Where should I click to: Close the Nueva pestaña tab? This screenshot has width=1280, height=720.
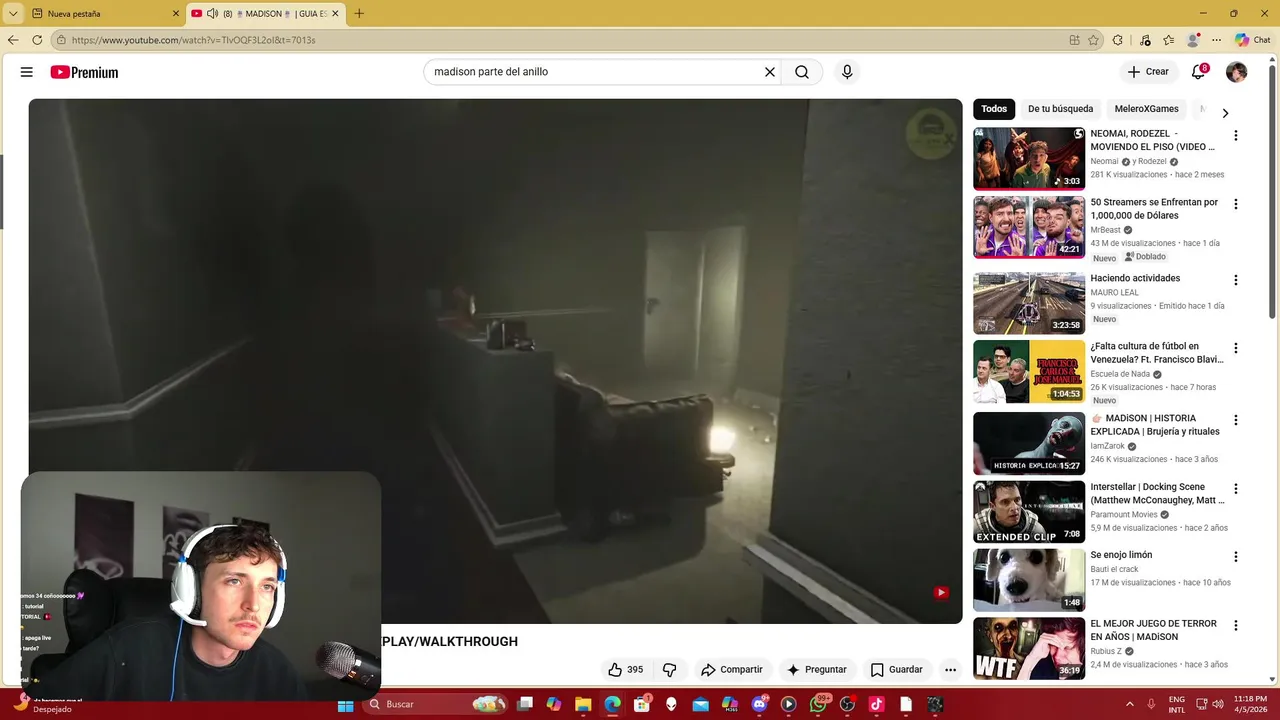[176, 14]
